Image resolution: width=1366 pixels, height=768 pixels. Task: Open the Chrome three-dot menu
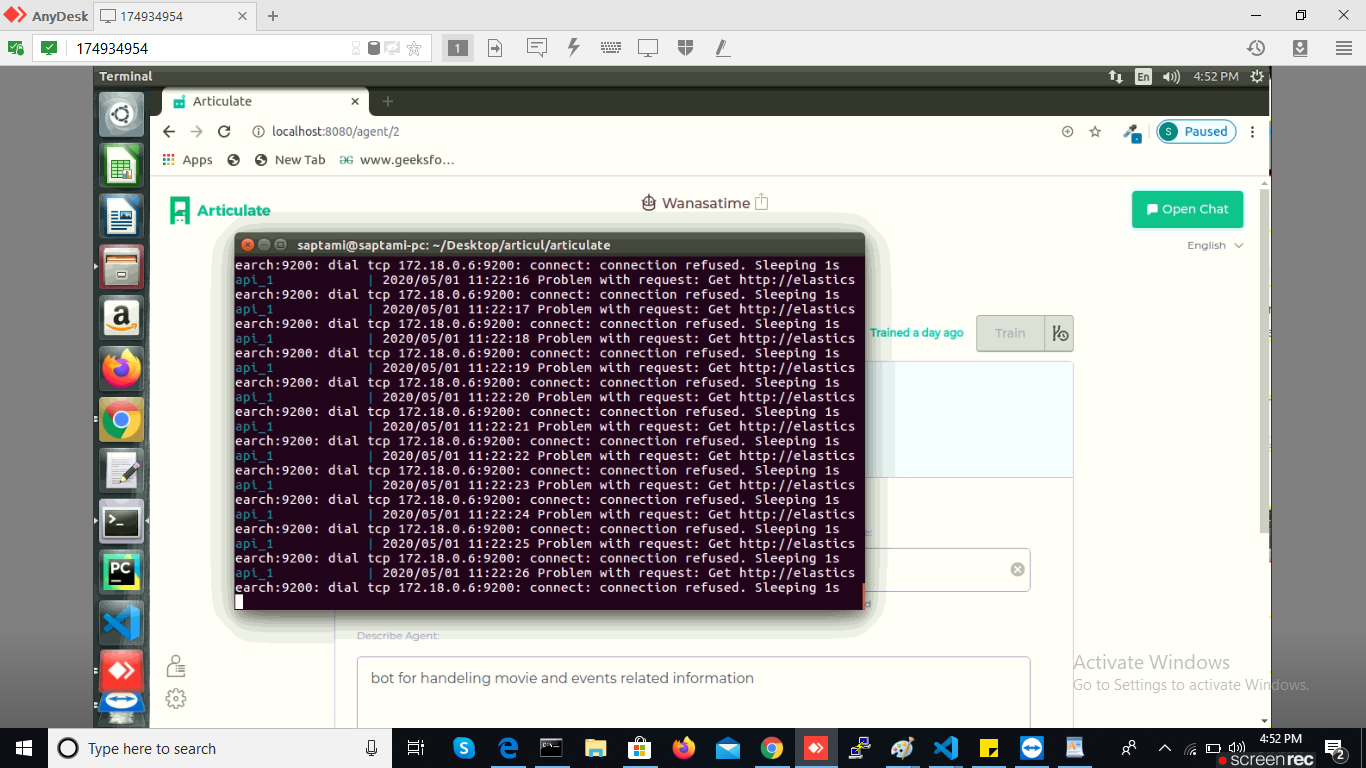click(x=1252, y=132)
